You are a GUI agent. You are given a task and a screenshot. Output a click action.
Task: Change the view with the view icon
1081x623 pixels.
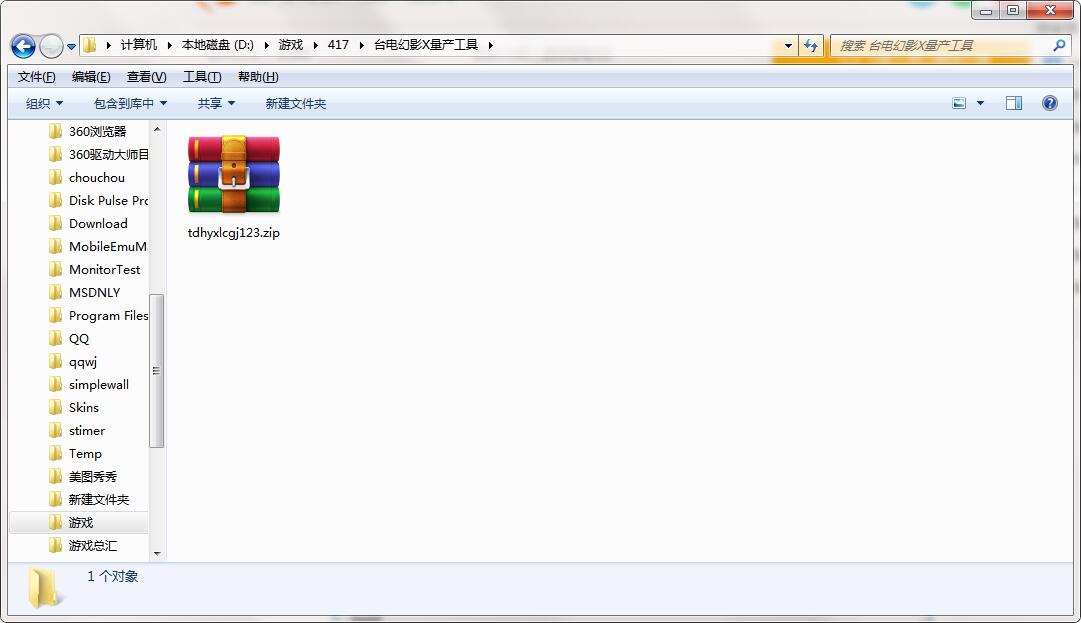(959, 103)
